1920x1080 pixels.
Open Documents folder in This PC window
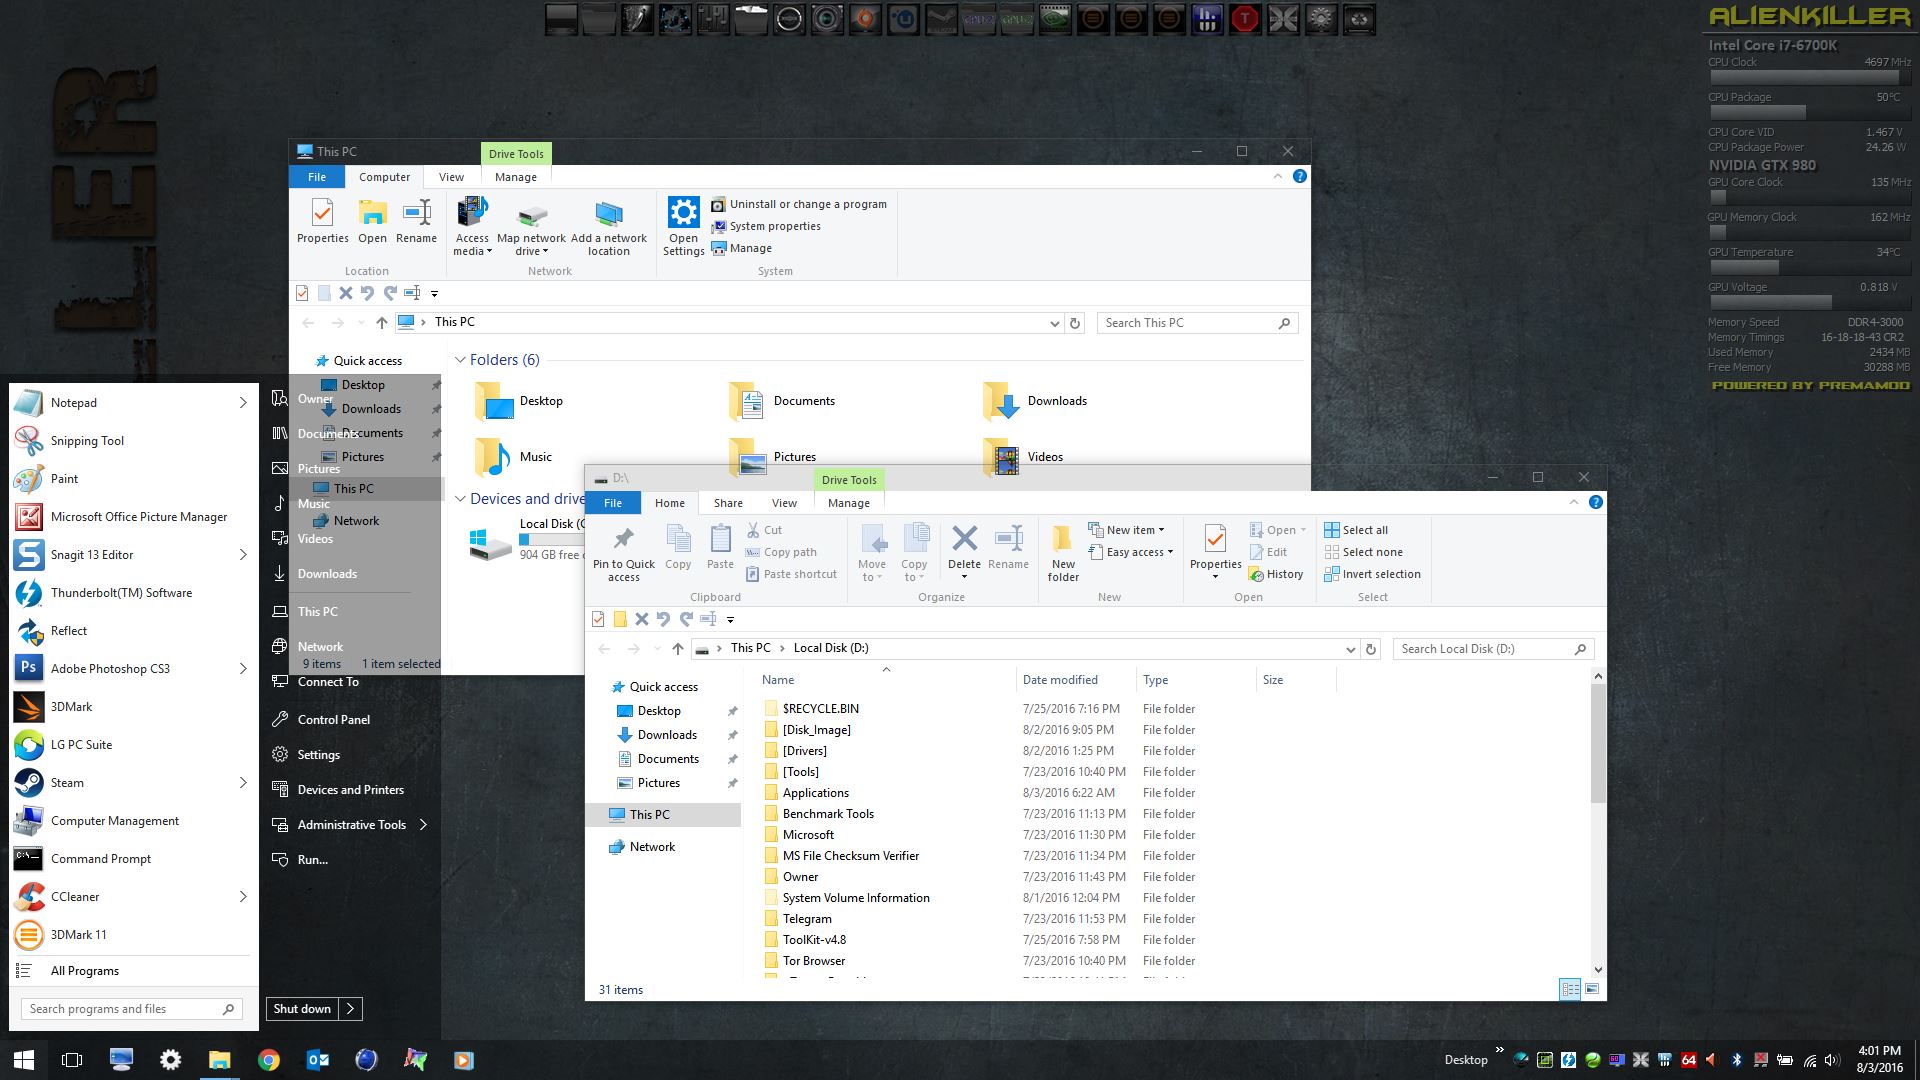[x=782, y=401]
